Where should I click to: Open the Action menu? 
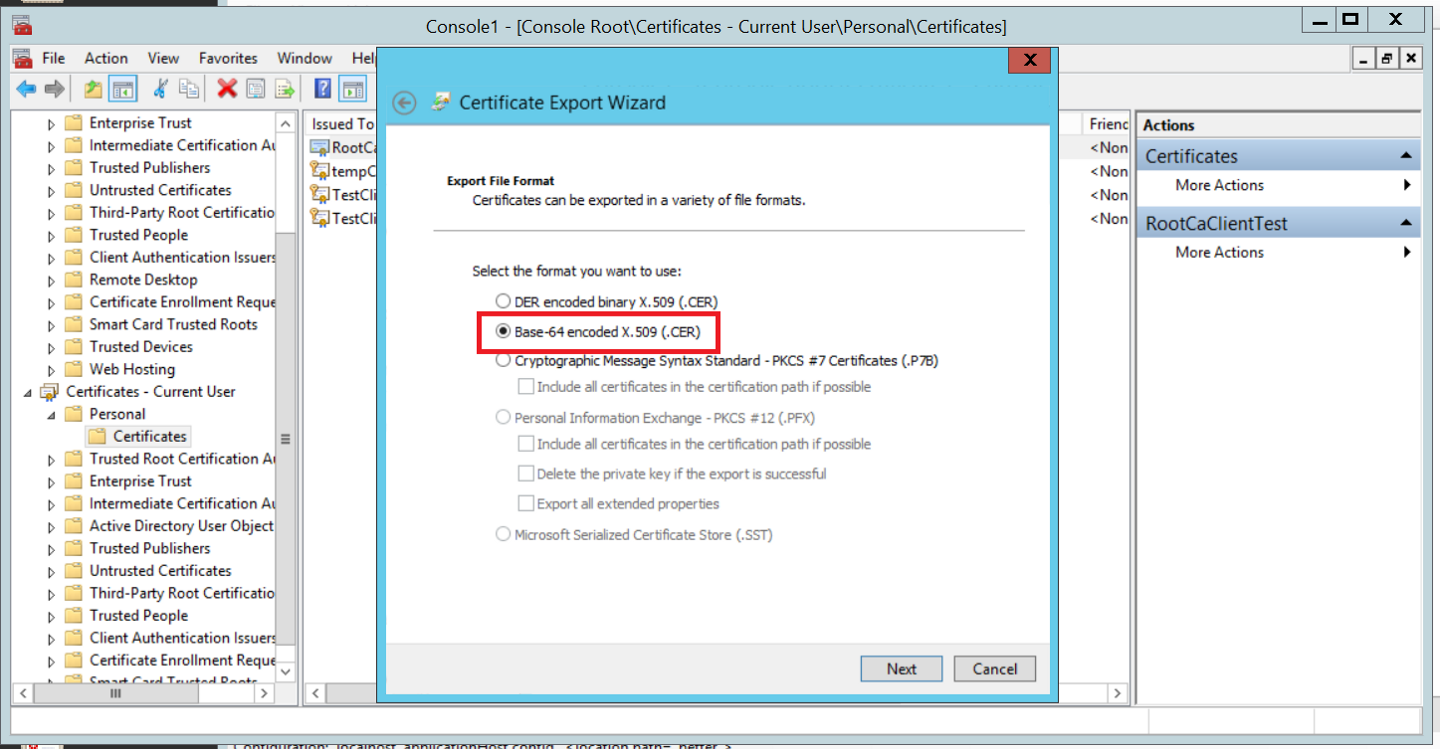point(106,58)
